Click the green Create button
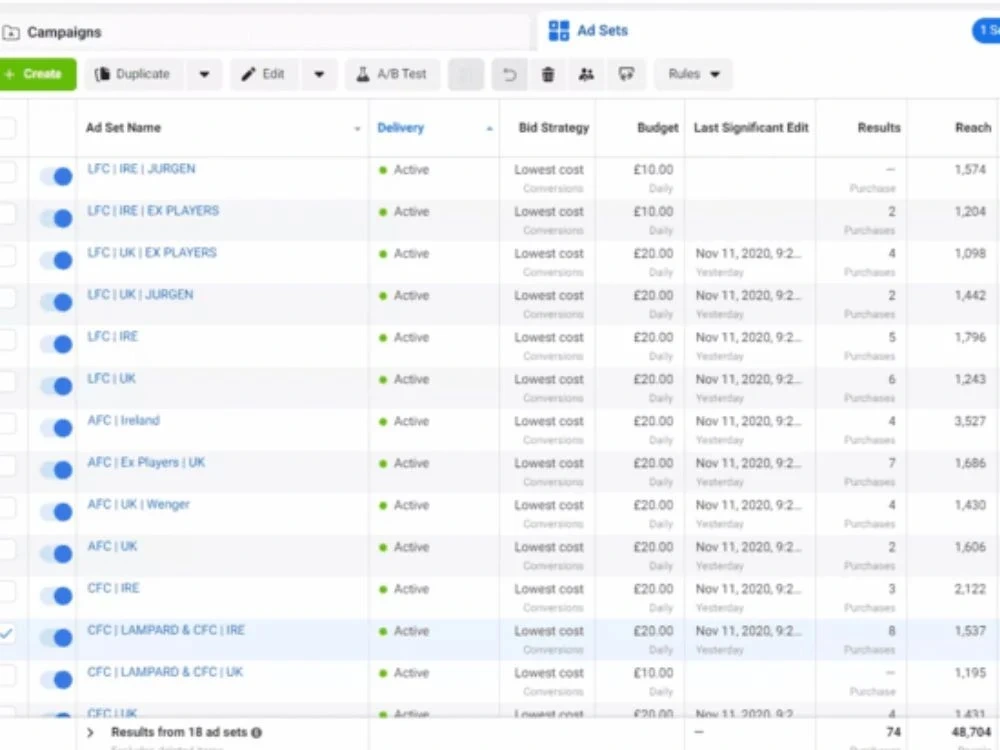This screenshot has height=750, width=1000. 38,75
